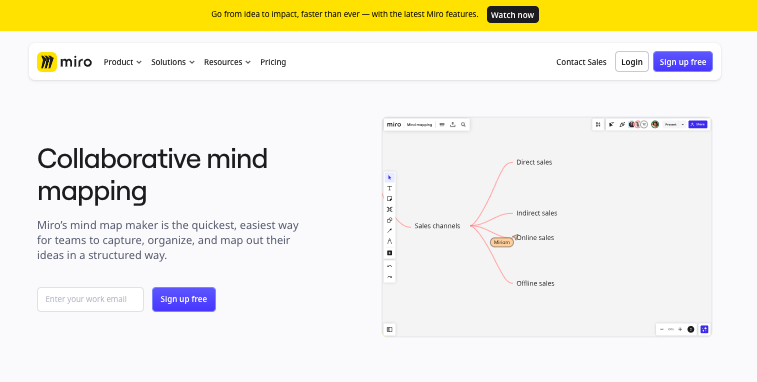The width and height of the screenshot is (757, 382).
Task: Select the Online sales node
Action: [535, 238]
